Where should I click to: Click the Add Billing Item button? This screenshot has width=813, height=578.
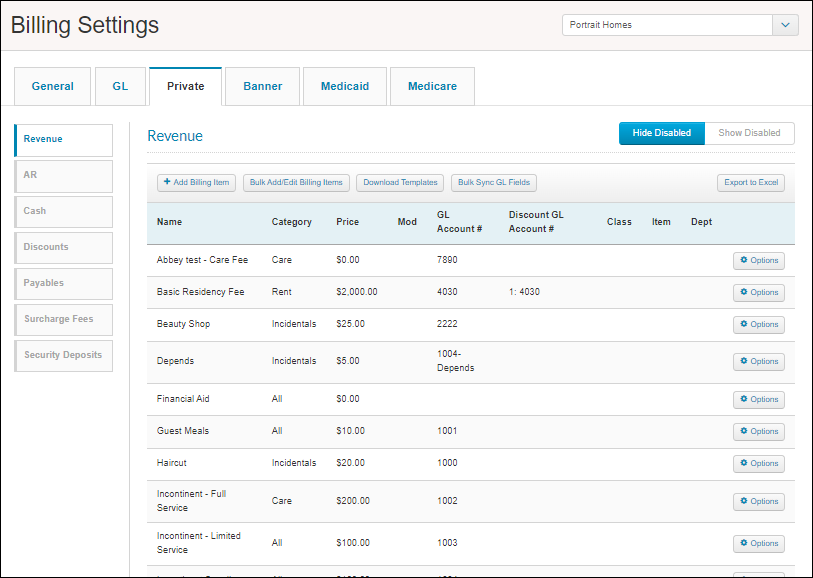197,182
